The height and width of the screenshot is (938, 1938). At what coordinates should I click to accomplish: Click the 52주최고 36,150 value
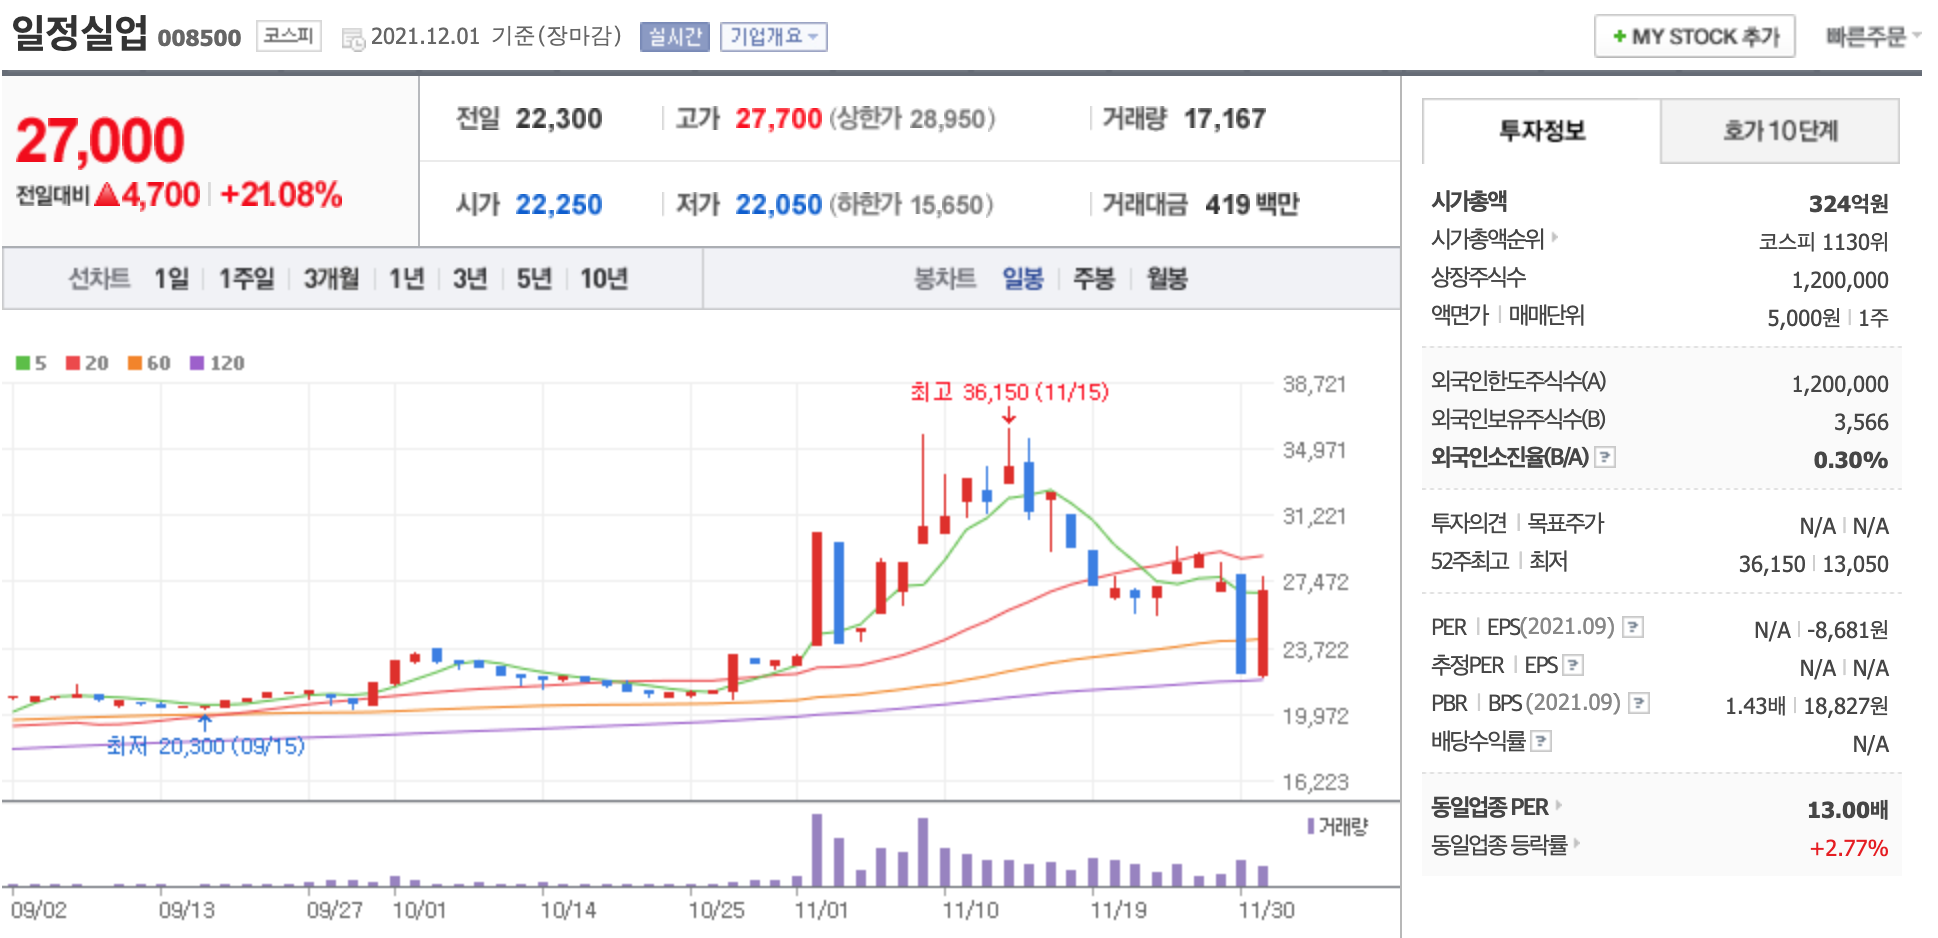coord(1771,564)
